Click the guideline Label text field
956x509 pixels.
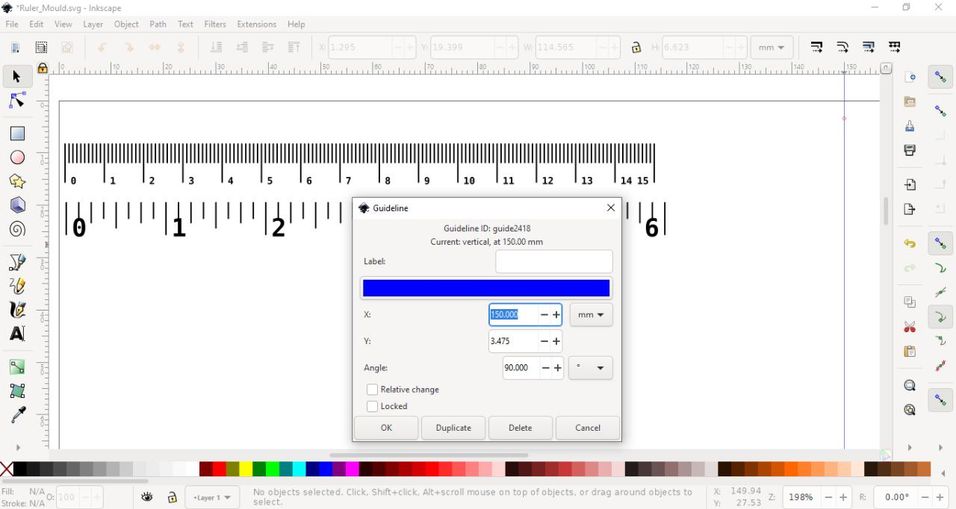tap(554, 262)
